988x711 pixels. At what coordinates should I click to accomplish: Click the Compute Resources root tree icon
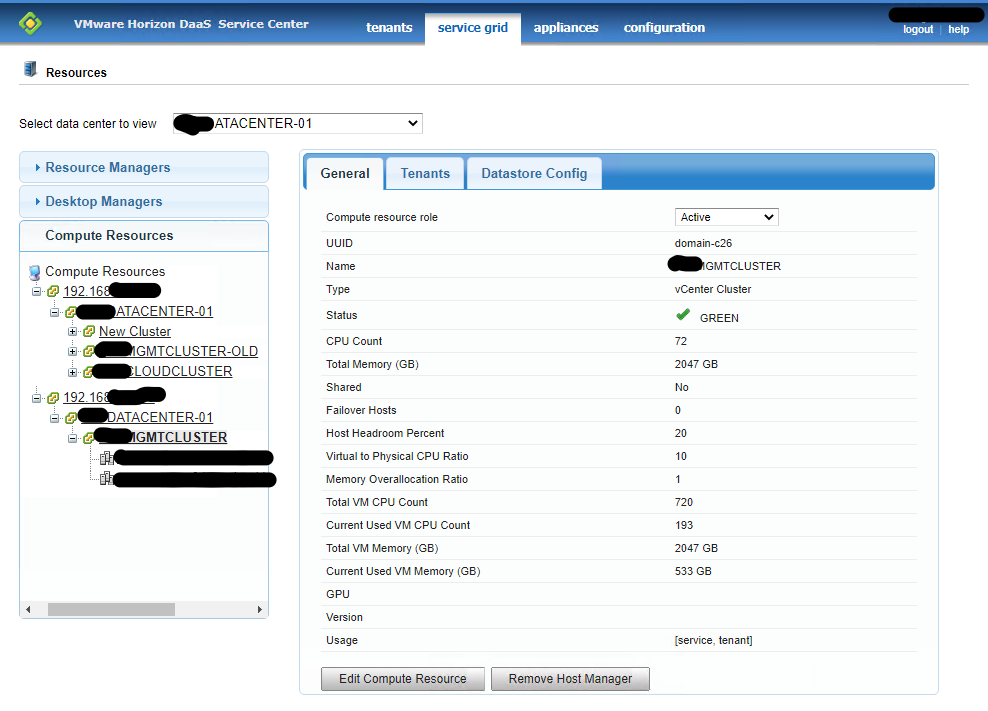[x=35, y=272]
